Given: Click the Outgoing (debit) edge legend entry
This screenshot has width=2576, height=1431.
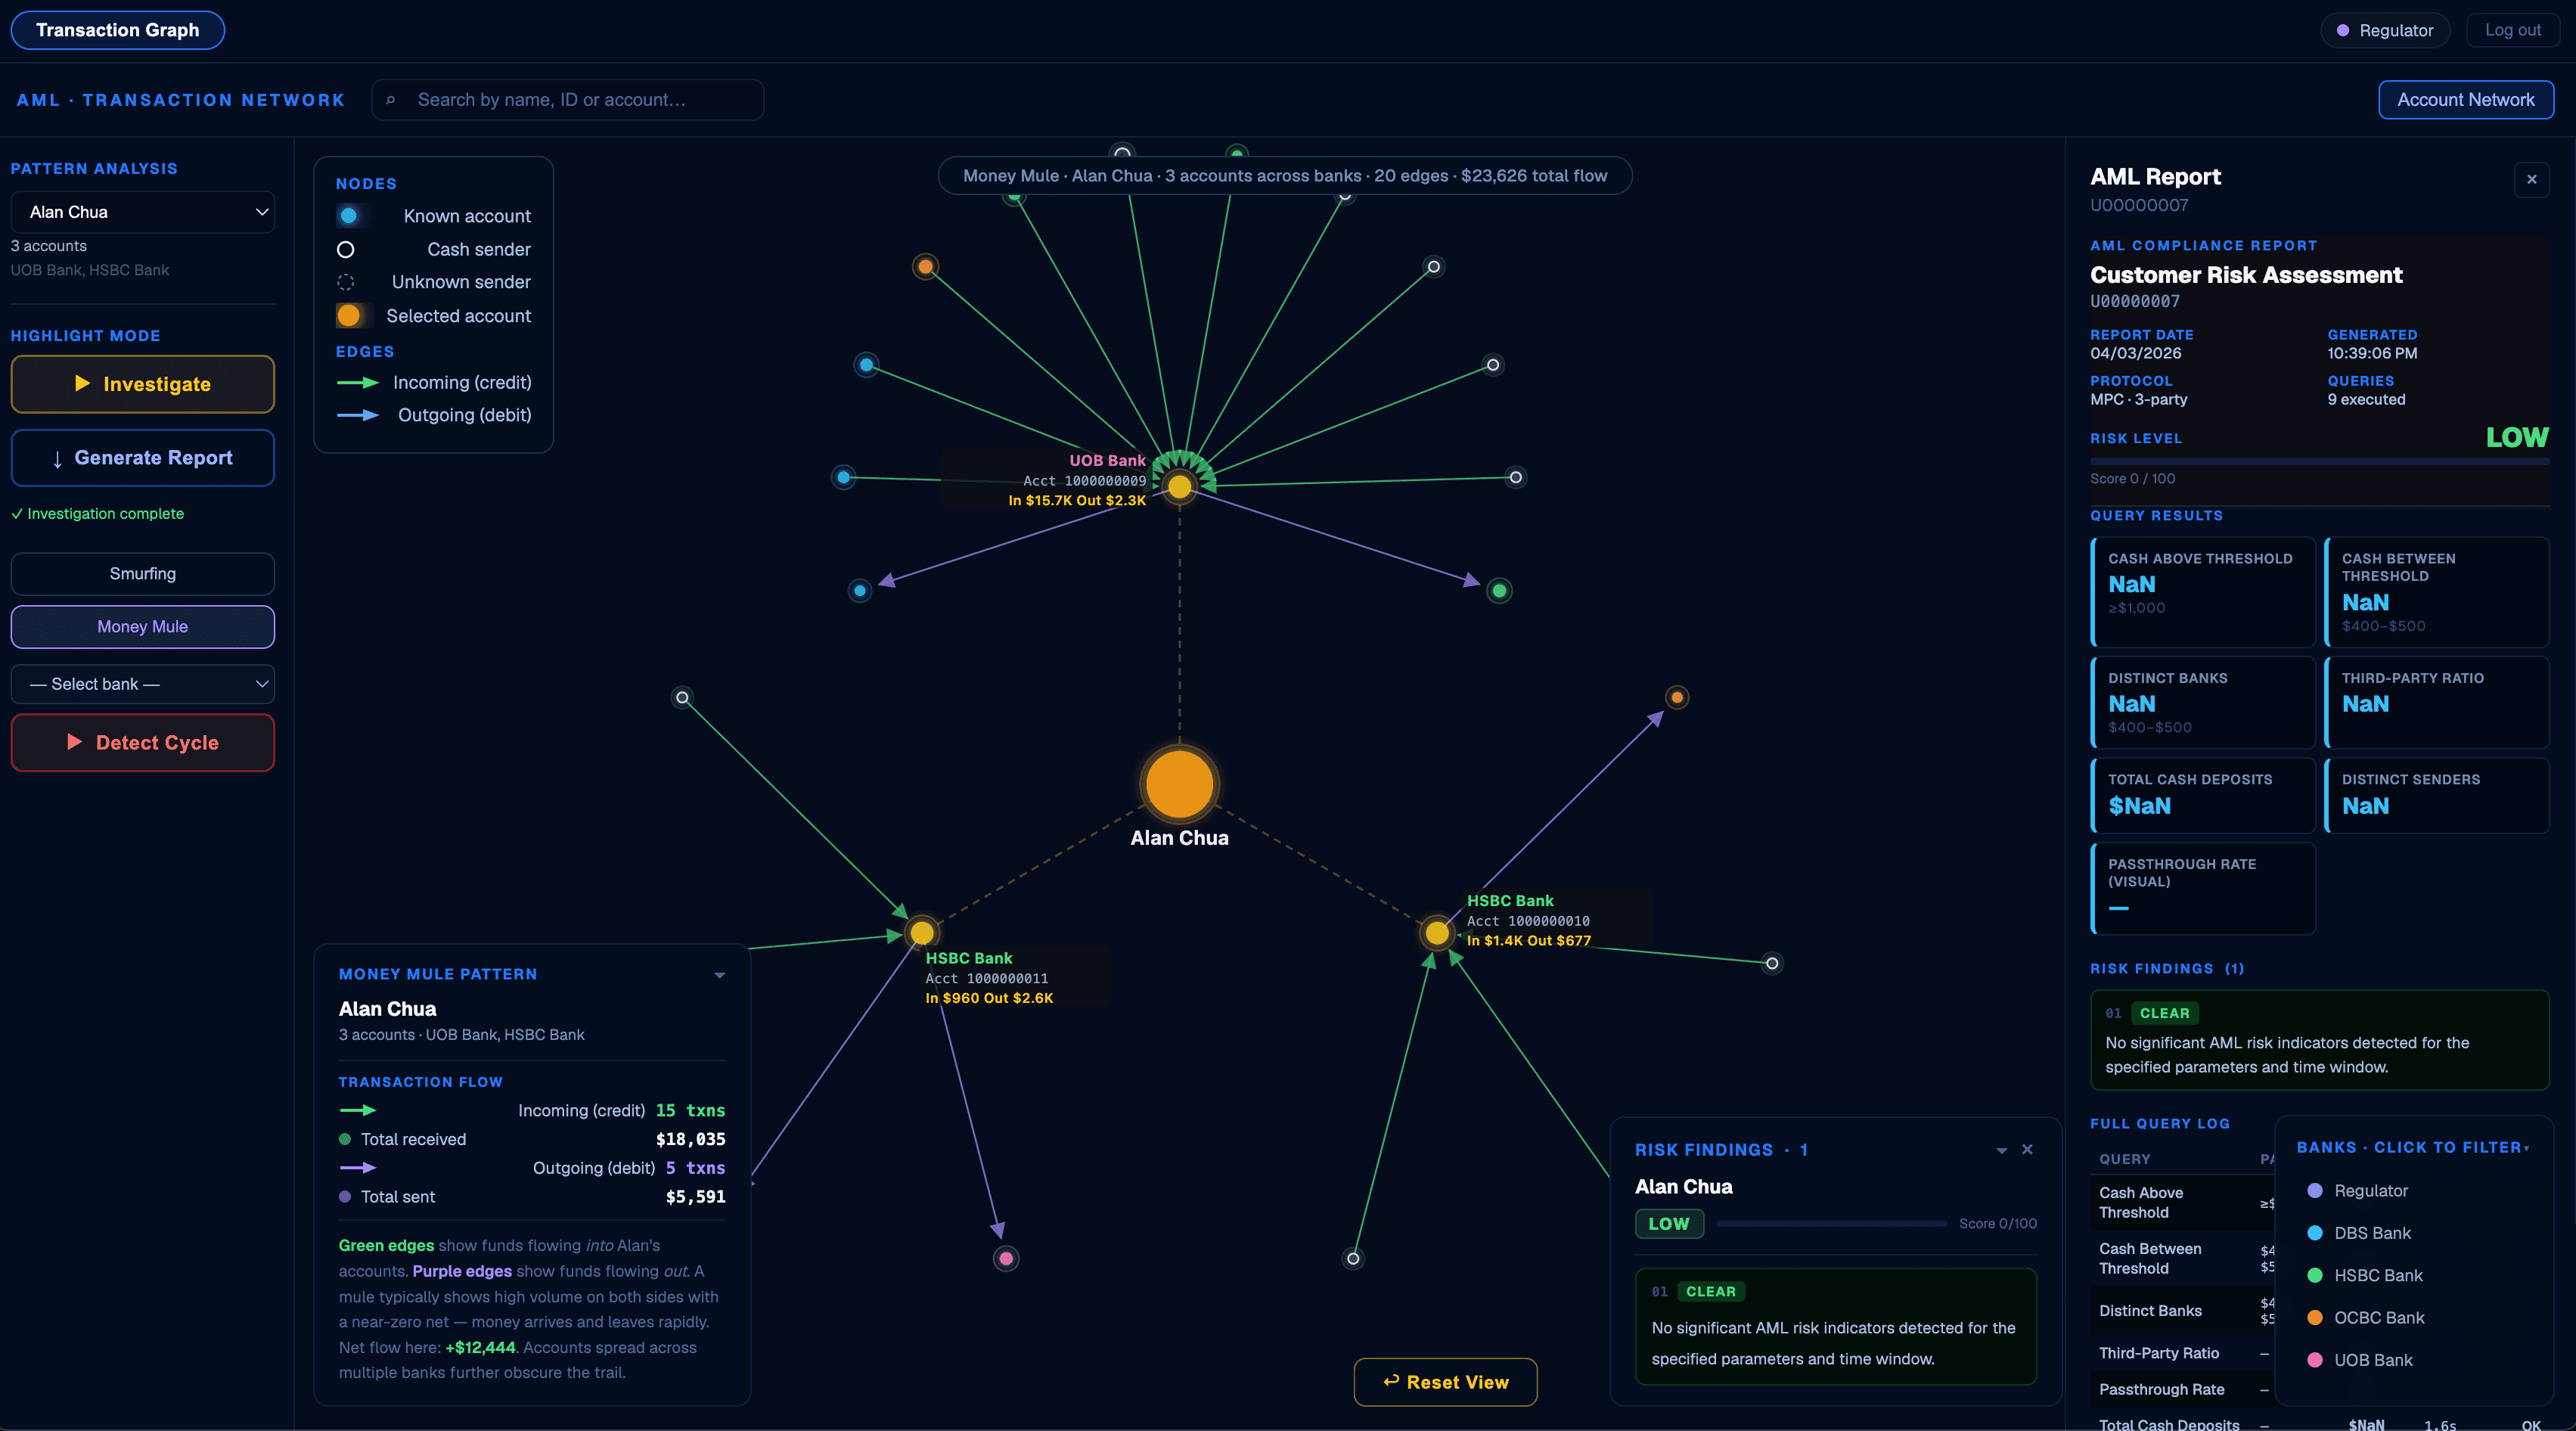Looking at the screenshot, I should [x=434, y=415].
